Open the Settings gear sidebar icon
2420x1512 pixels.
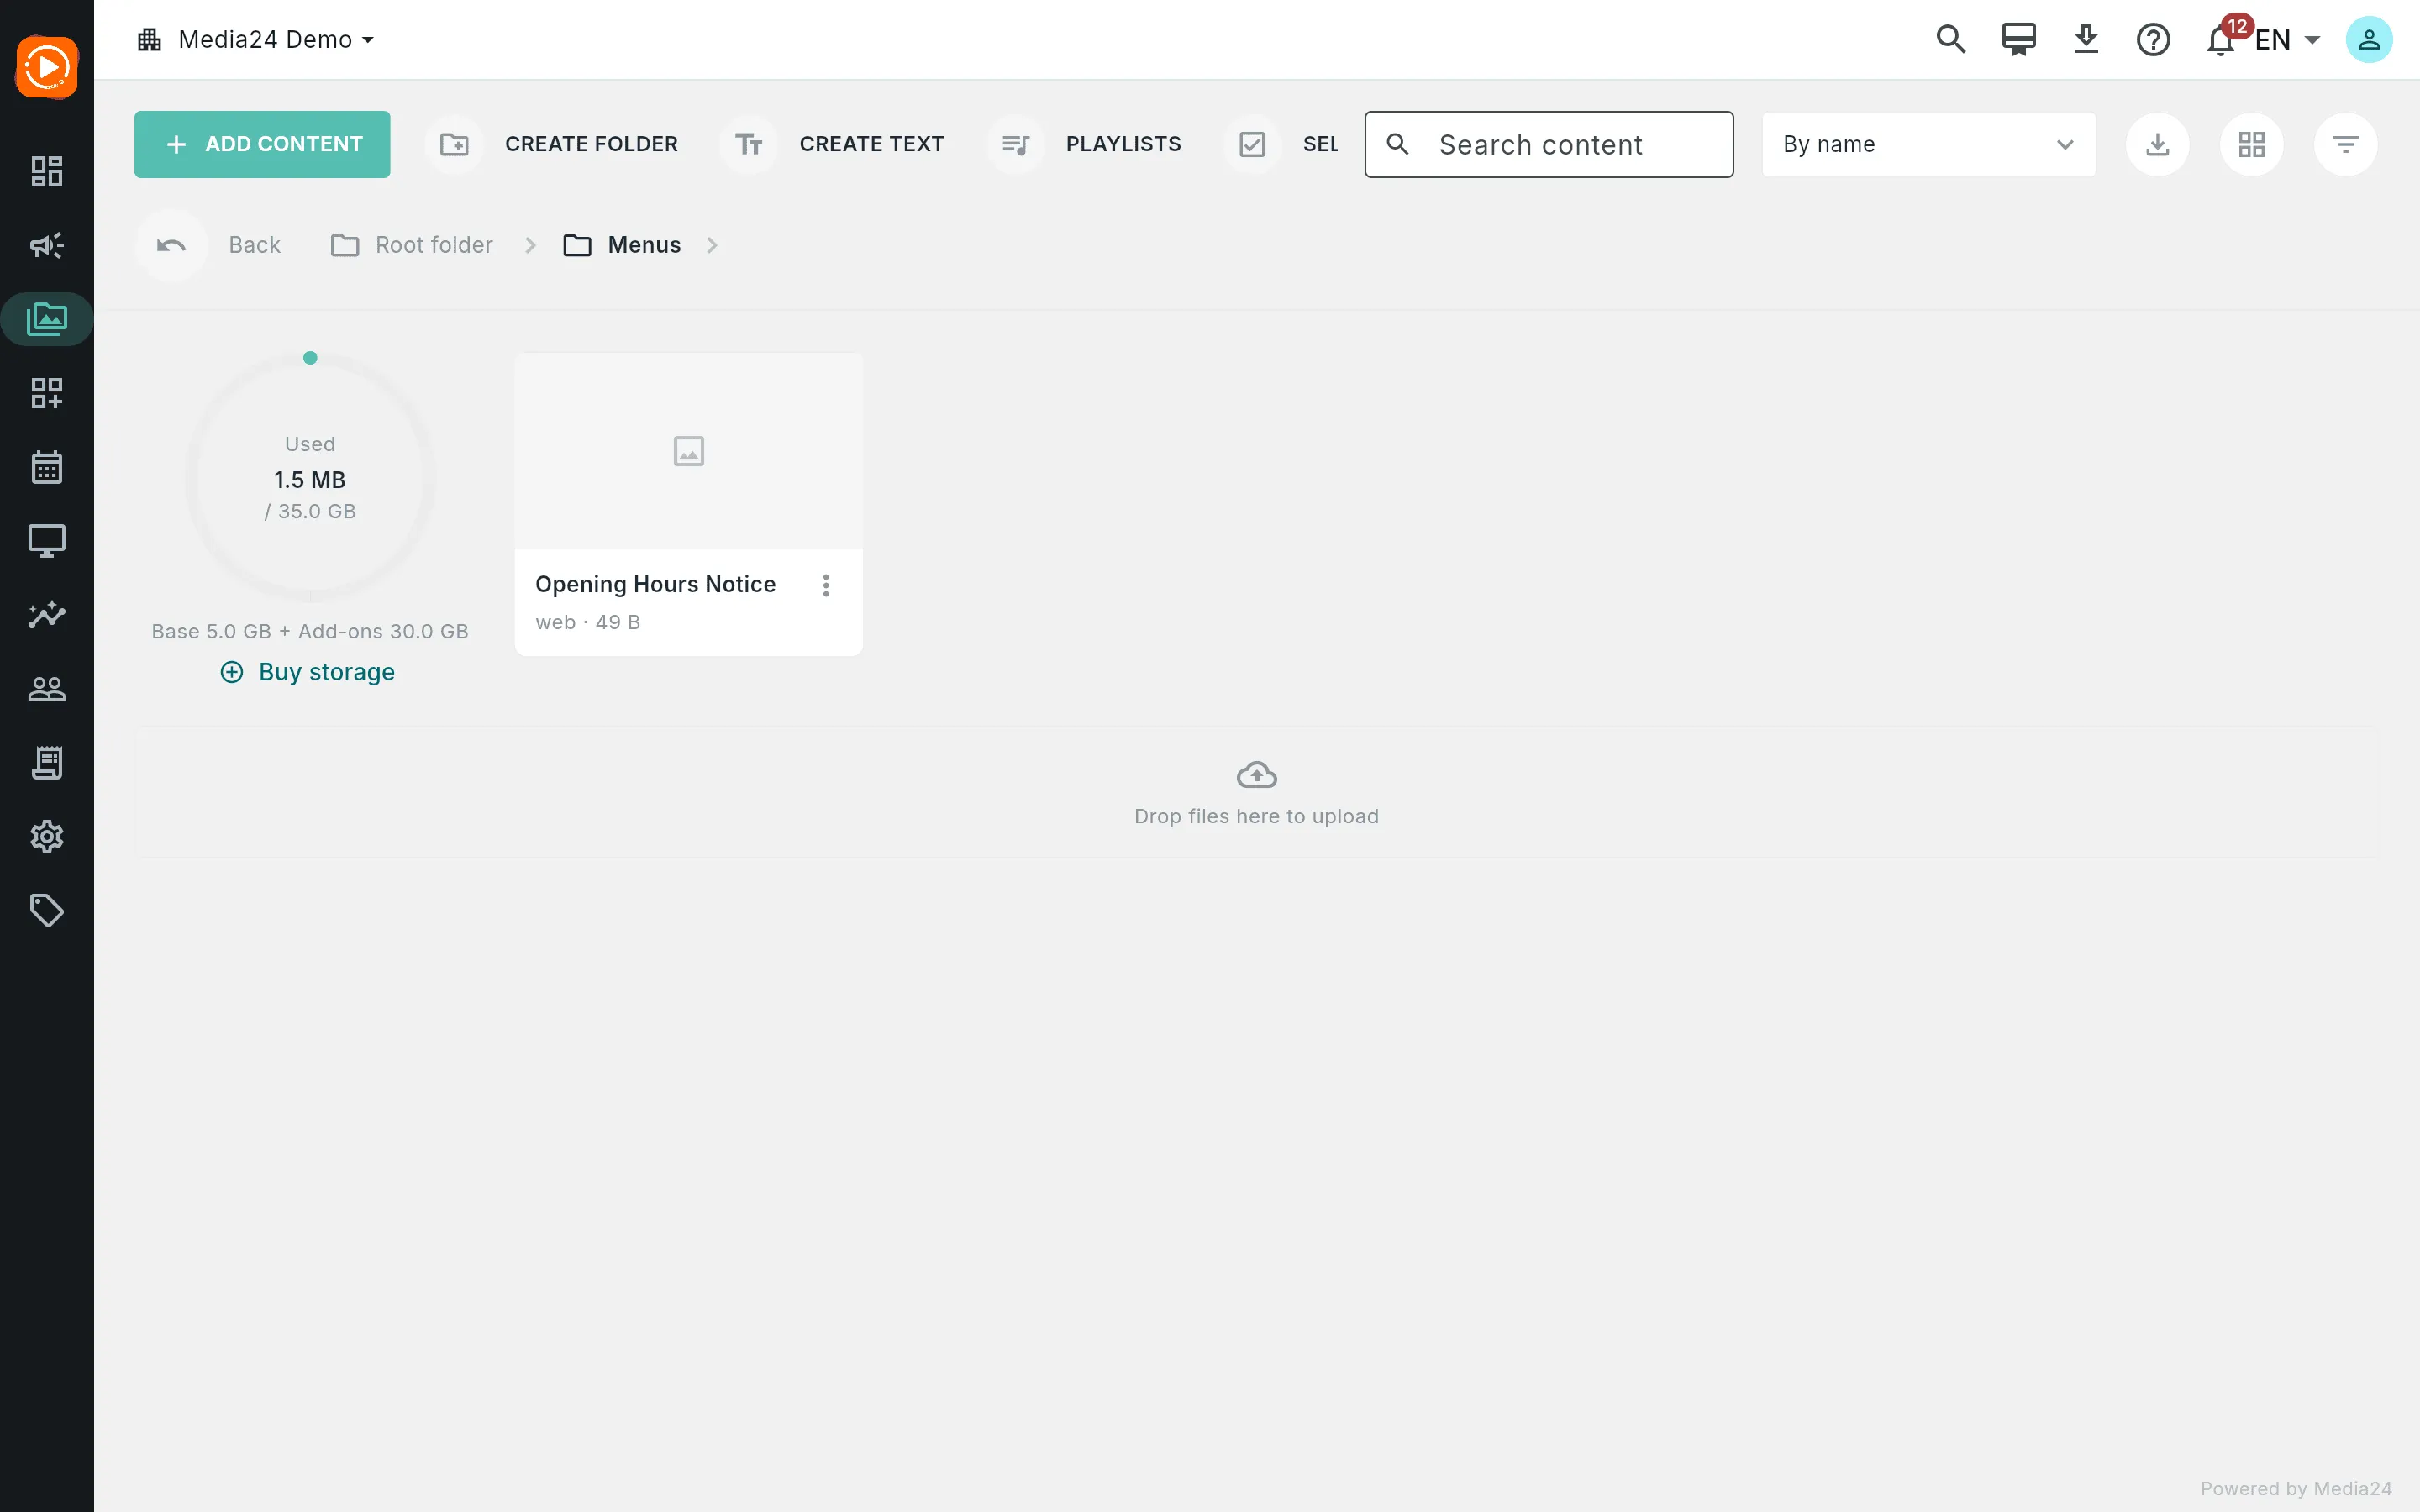(x=47, y=837)
